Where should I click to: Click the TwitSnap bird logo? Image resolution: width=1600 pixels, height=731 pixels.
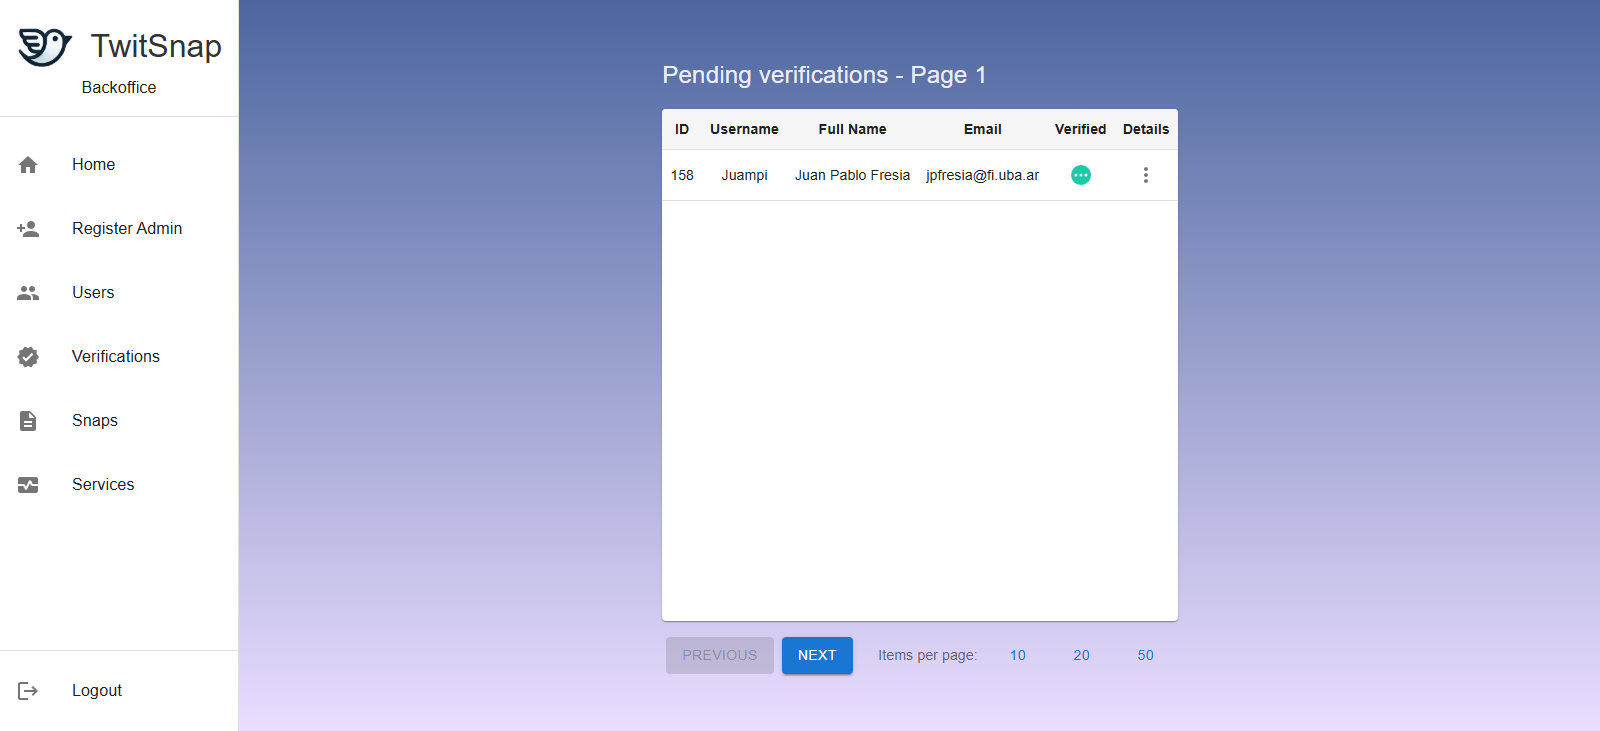[x=45, y=47]
